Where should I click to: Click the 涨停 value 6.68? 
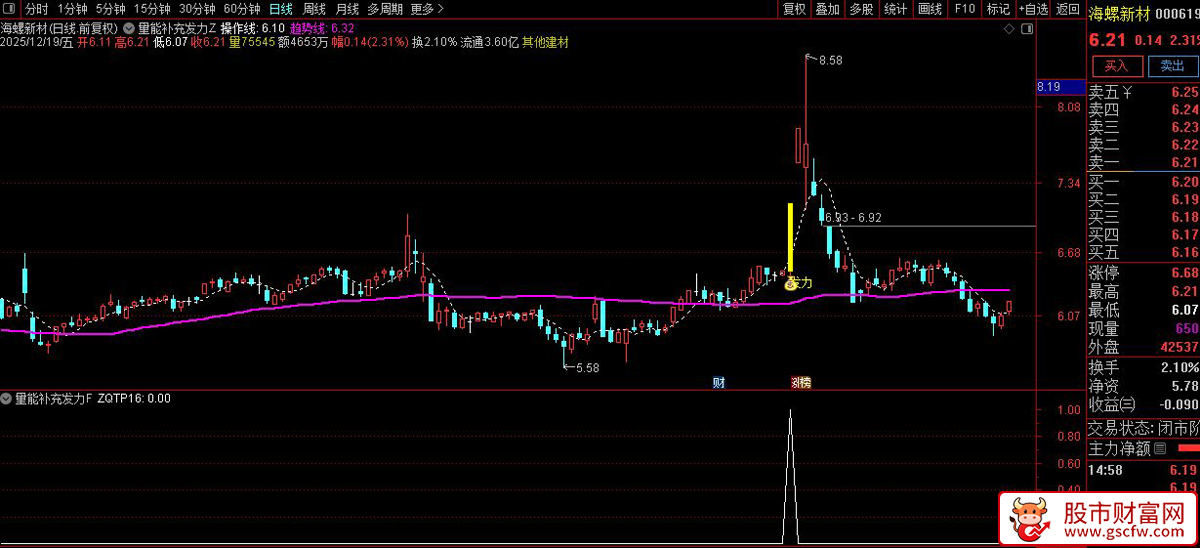point(1184,273)
